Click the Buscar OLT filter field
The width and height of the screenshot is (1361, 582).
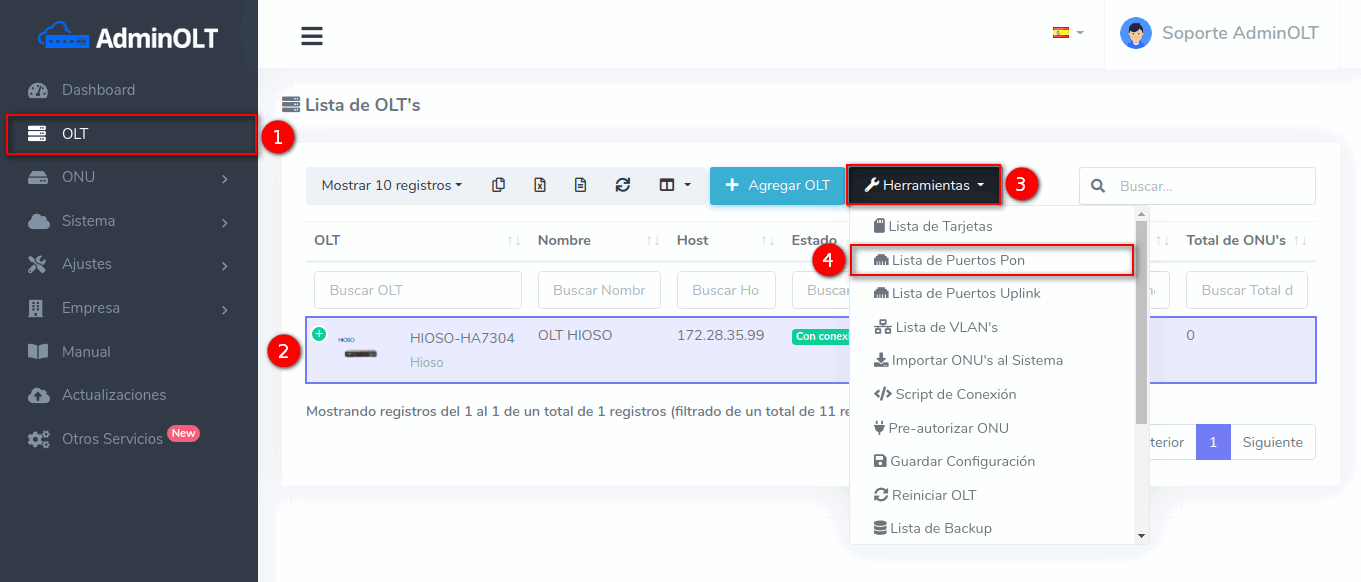(417, 290)
